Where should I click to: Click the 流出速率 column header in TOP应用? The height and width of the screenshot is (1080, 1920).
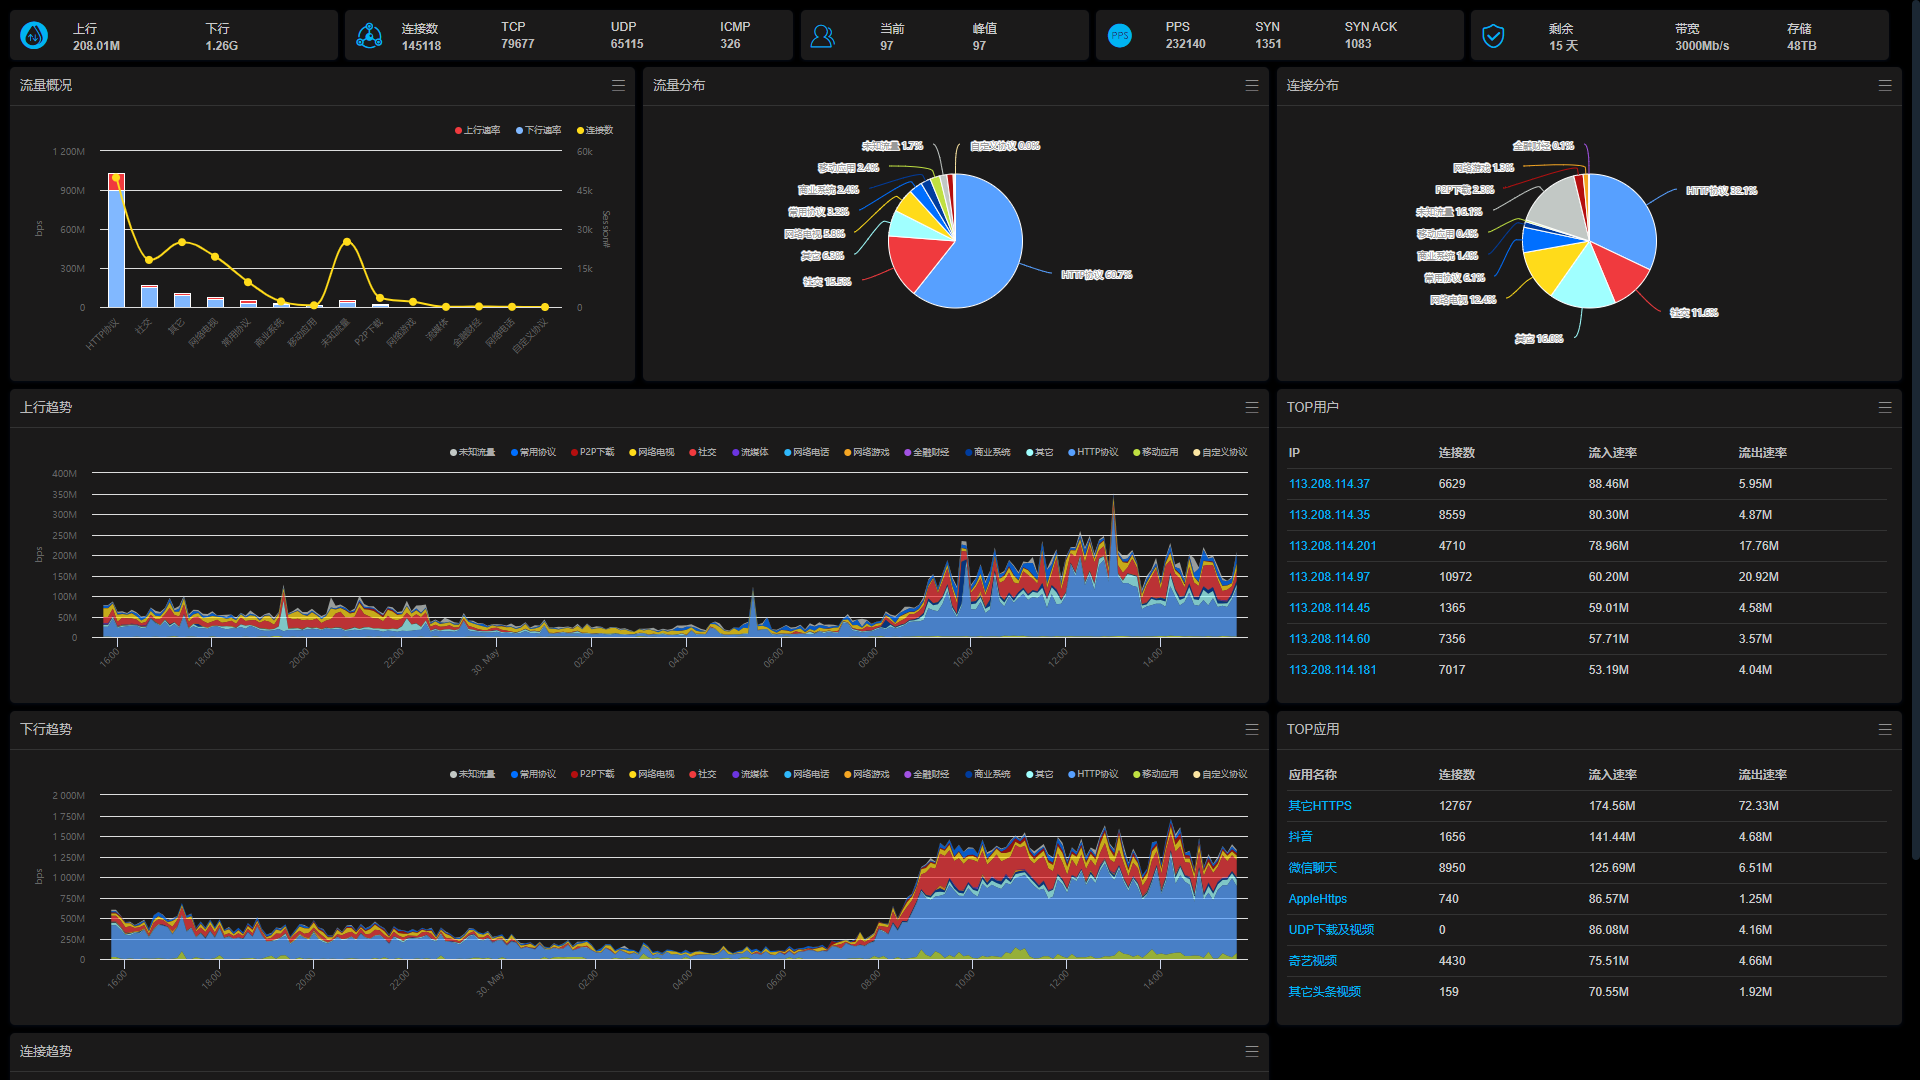(1762, 775)
